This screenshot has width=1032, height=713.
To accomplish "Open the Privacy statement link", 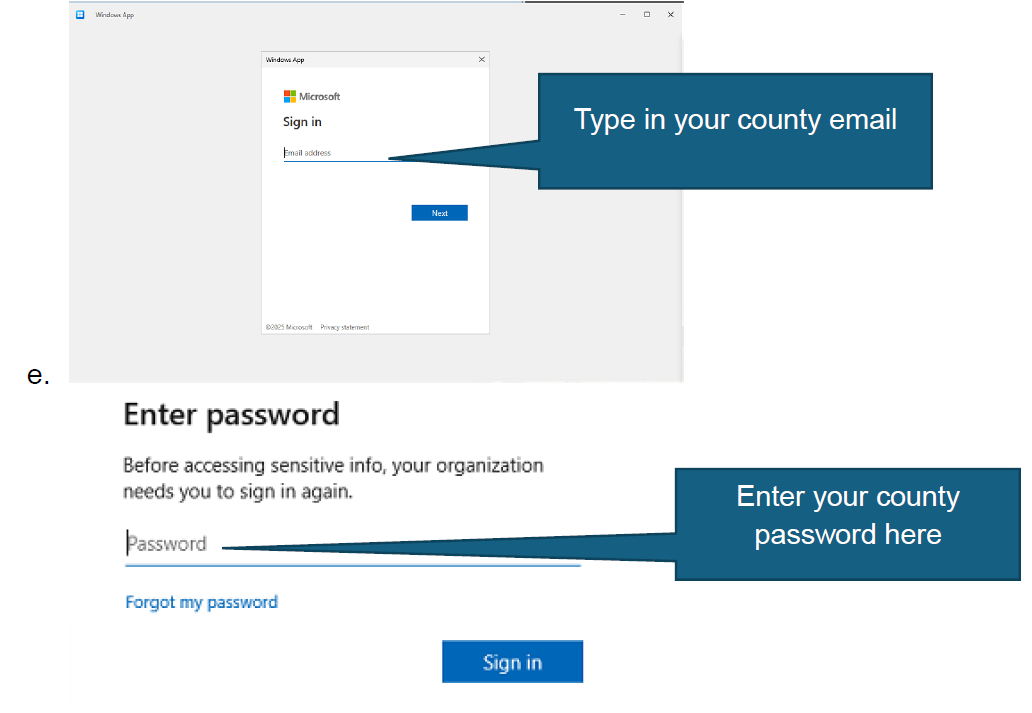I will (344, 327).
